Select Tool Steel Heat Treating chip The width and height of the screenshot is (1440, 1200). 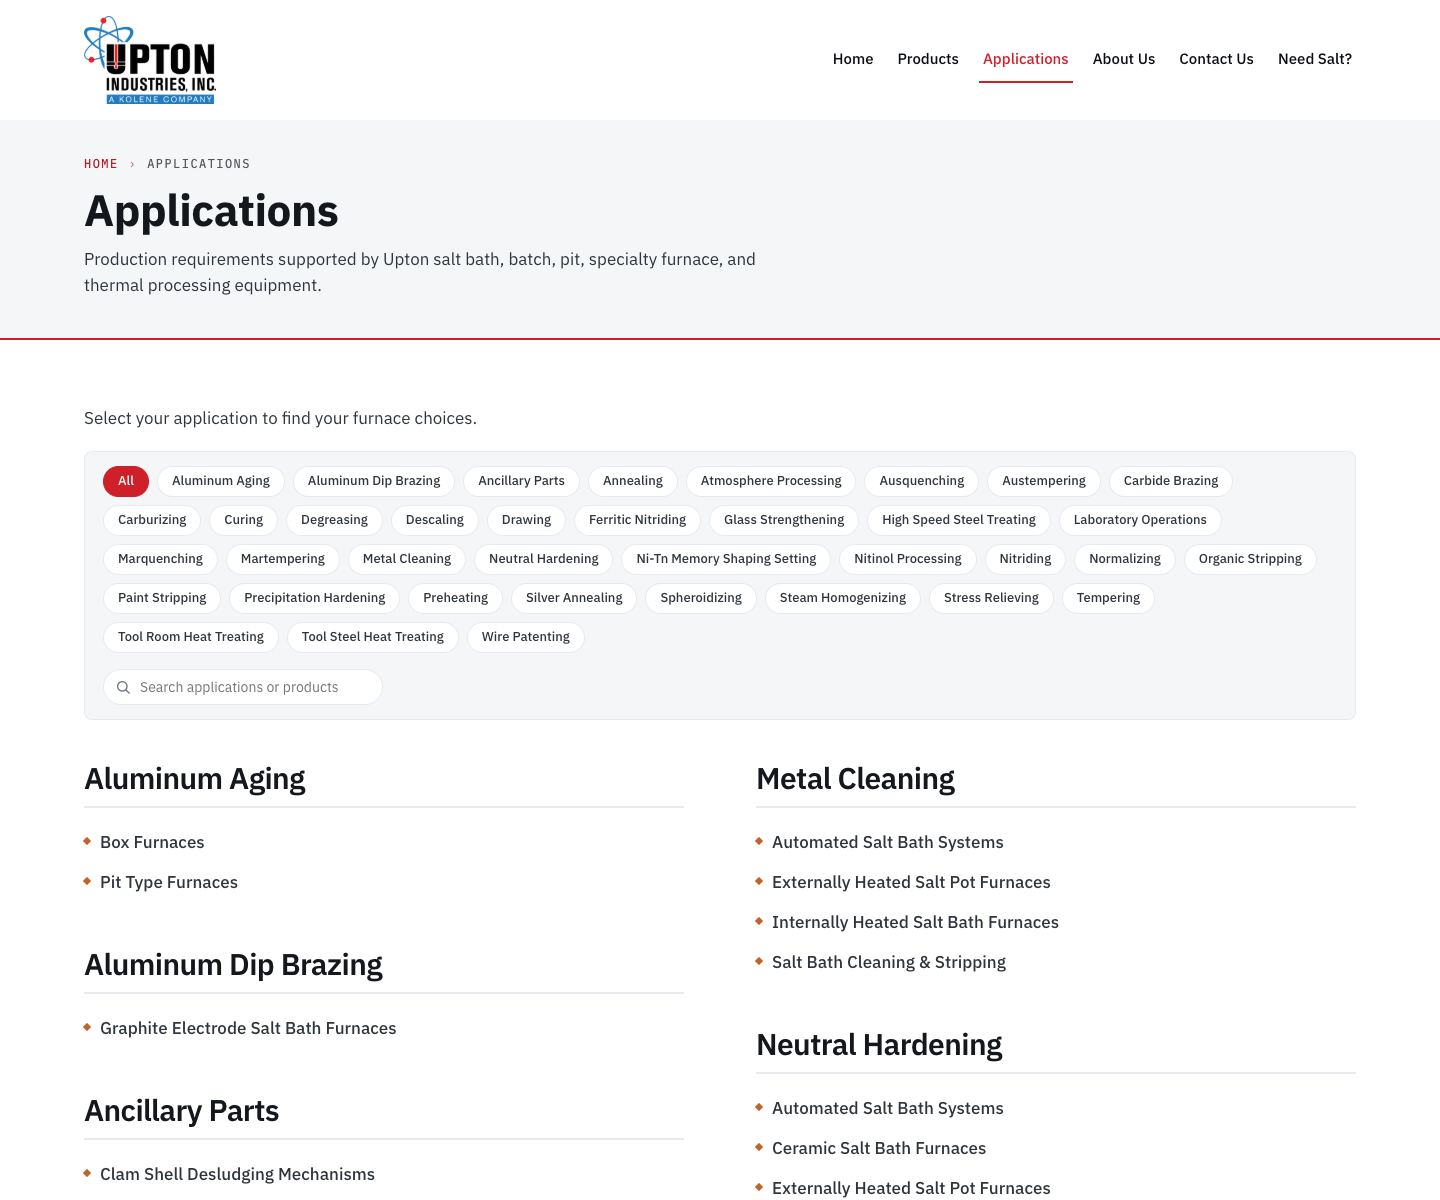(373, 637)
